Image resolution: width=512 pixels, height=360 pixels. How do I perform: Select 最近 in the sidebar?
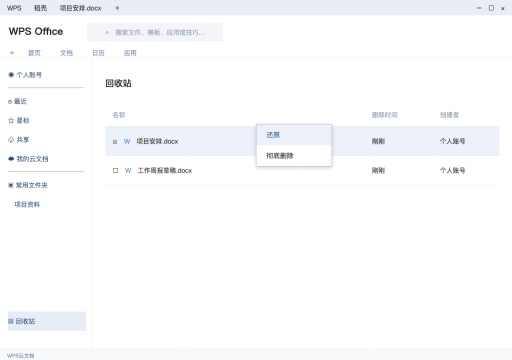point(20,101)
